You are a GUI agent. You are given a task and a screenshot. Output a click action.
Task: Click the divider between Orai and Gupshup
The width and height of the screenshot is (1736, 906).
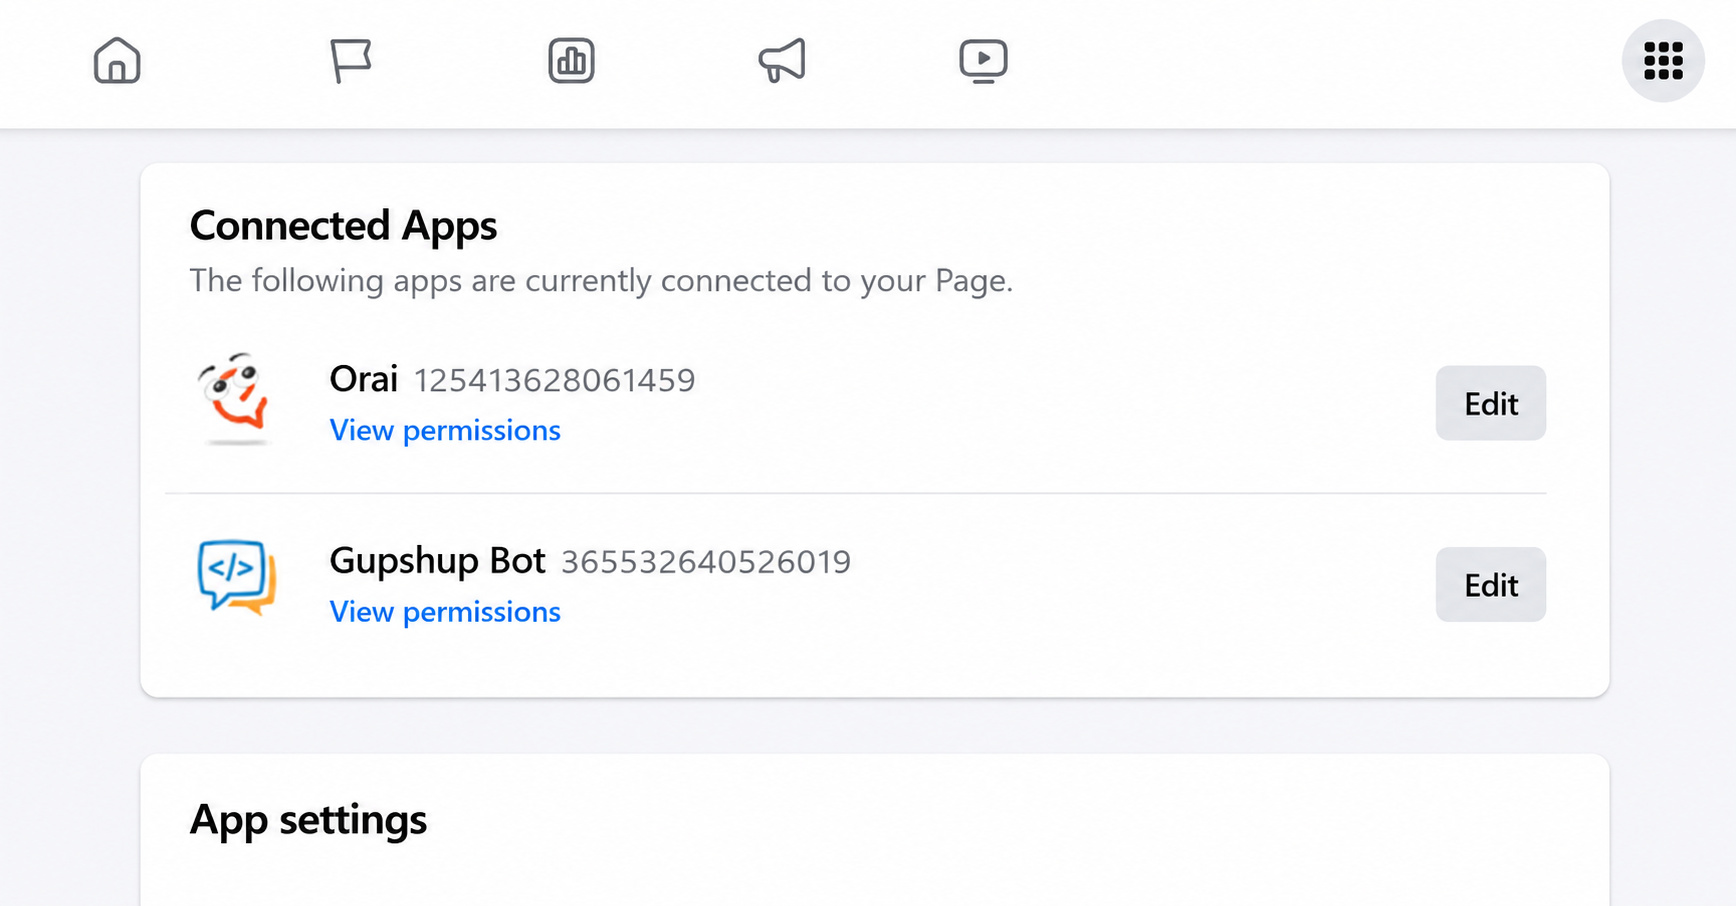[x=856, y=493]
